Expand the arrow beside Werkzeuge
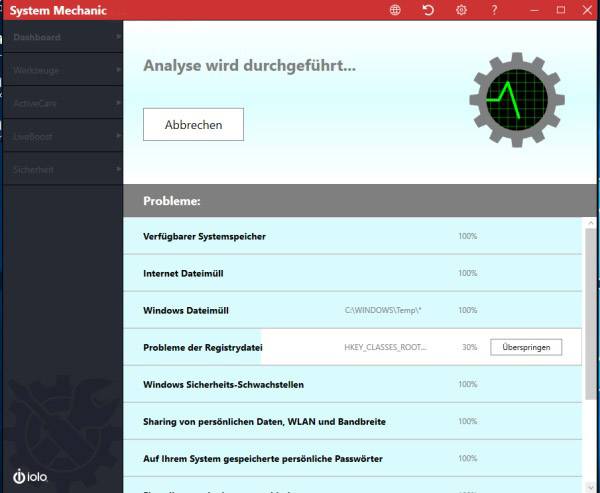This screenshot has height=493, width=600. pyautogui.click(x=118, y=70)
